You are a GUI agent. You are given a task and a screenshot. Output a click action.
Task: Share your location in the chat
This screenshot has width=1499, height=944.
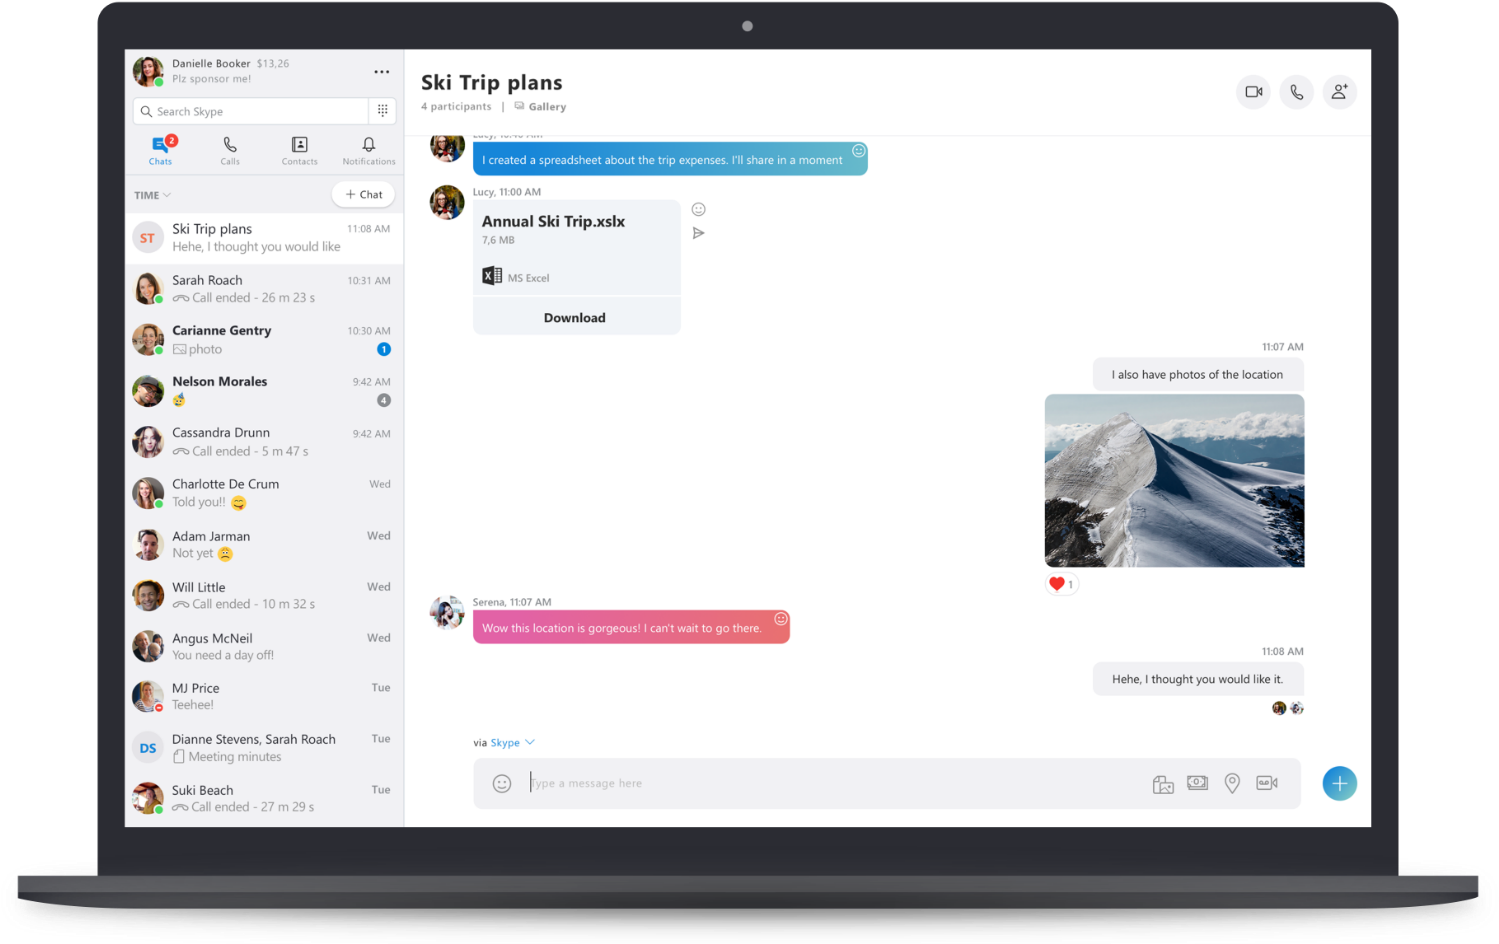point(1231,783)
